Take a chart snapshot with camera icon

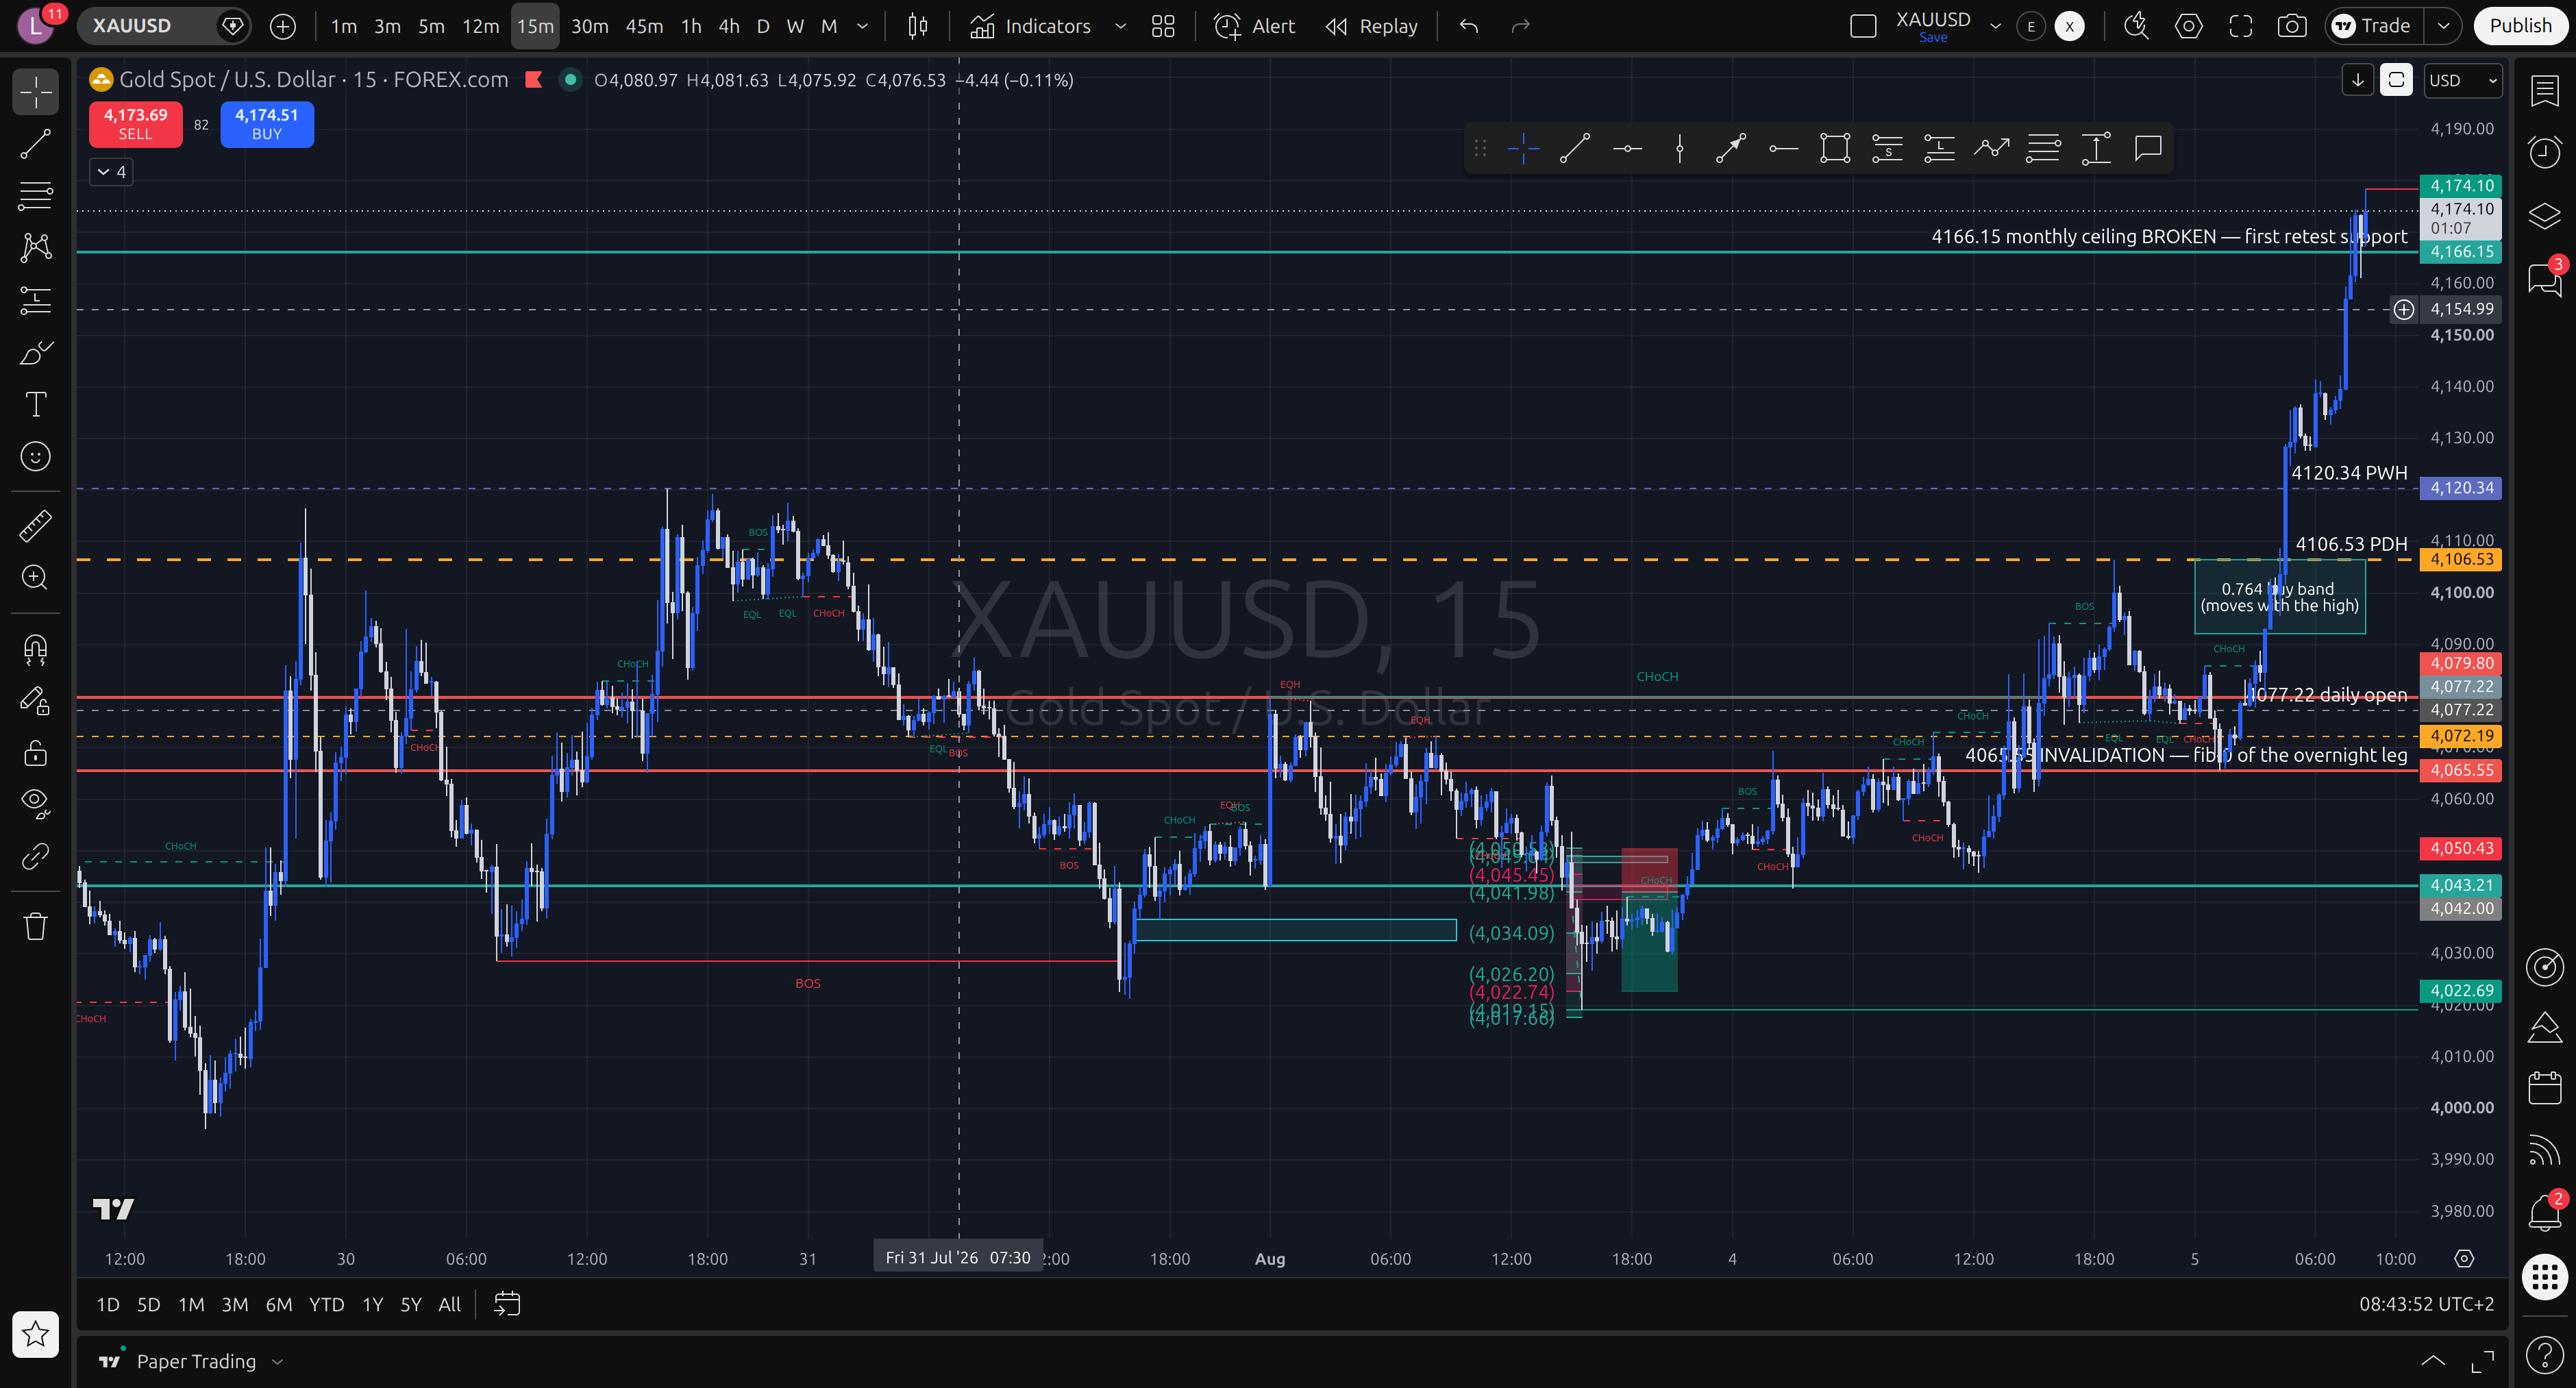pyautogui.click(x=2292, y=26)
